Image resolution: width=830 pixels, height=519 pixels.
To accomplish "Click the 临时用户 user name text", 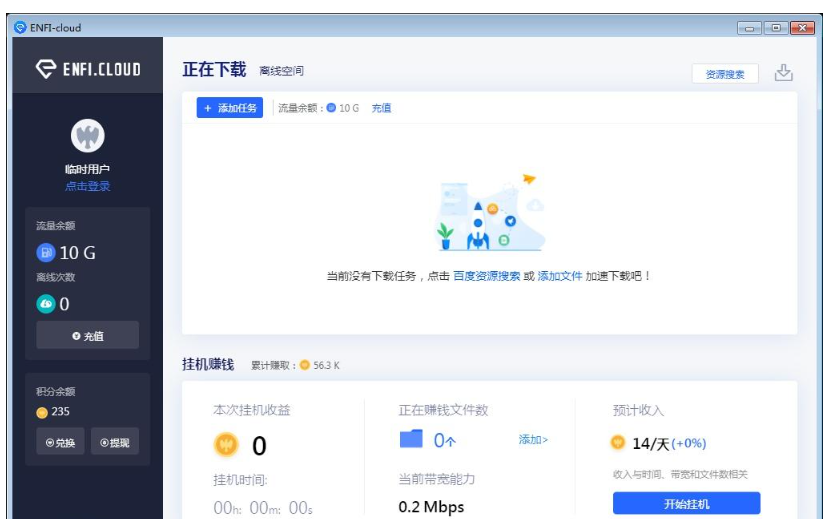I will pyautogui.click(x=88, y=169).
